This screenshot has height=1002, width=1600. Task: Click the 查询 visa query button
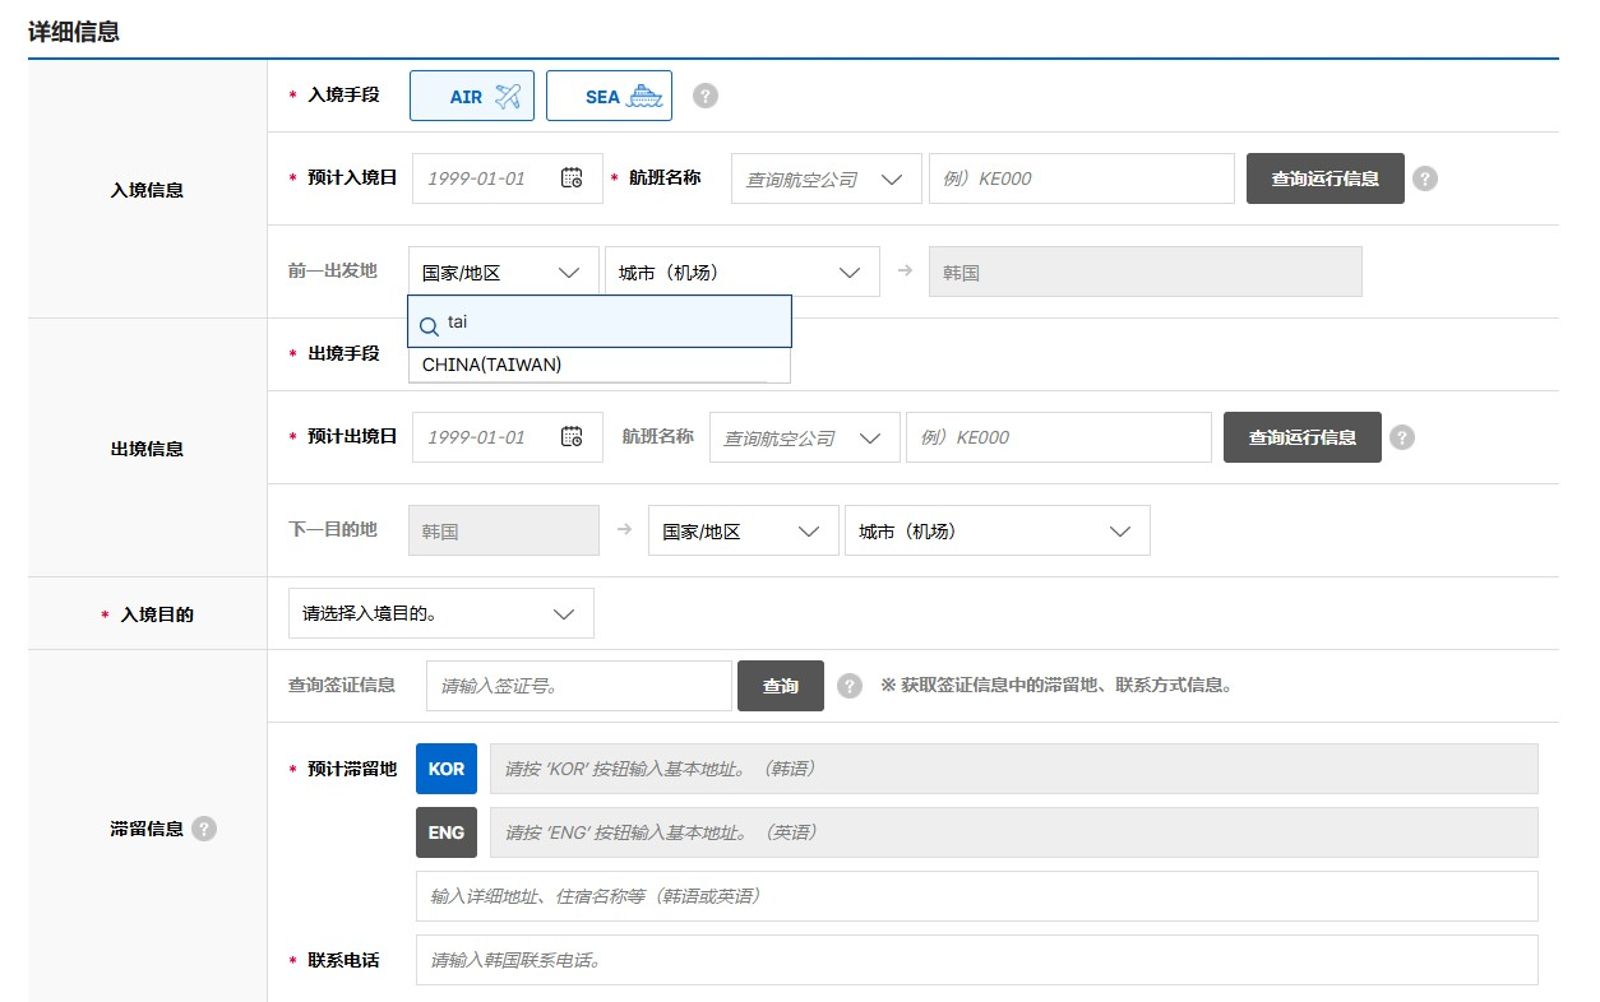(780, 685)
